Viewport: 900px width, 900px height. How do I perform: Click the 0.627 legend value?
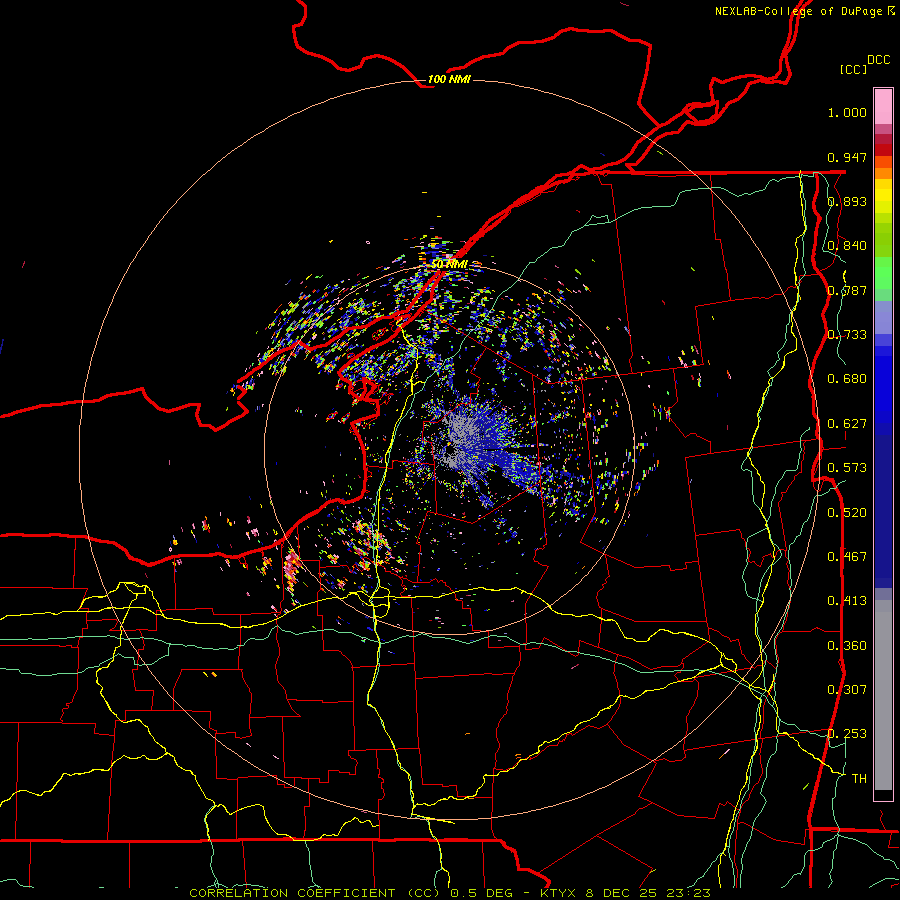847,424
